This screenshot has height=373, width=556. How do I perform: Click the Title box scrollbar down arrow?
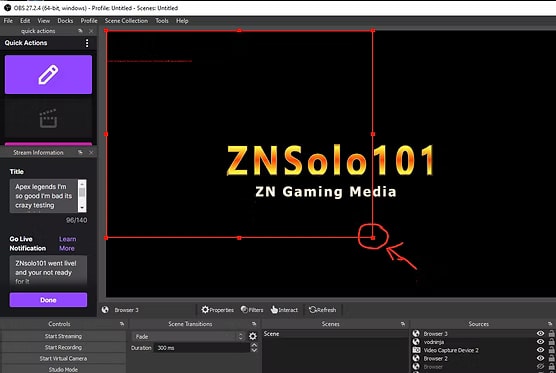82,208
